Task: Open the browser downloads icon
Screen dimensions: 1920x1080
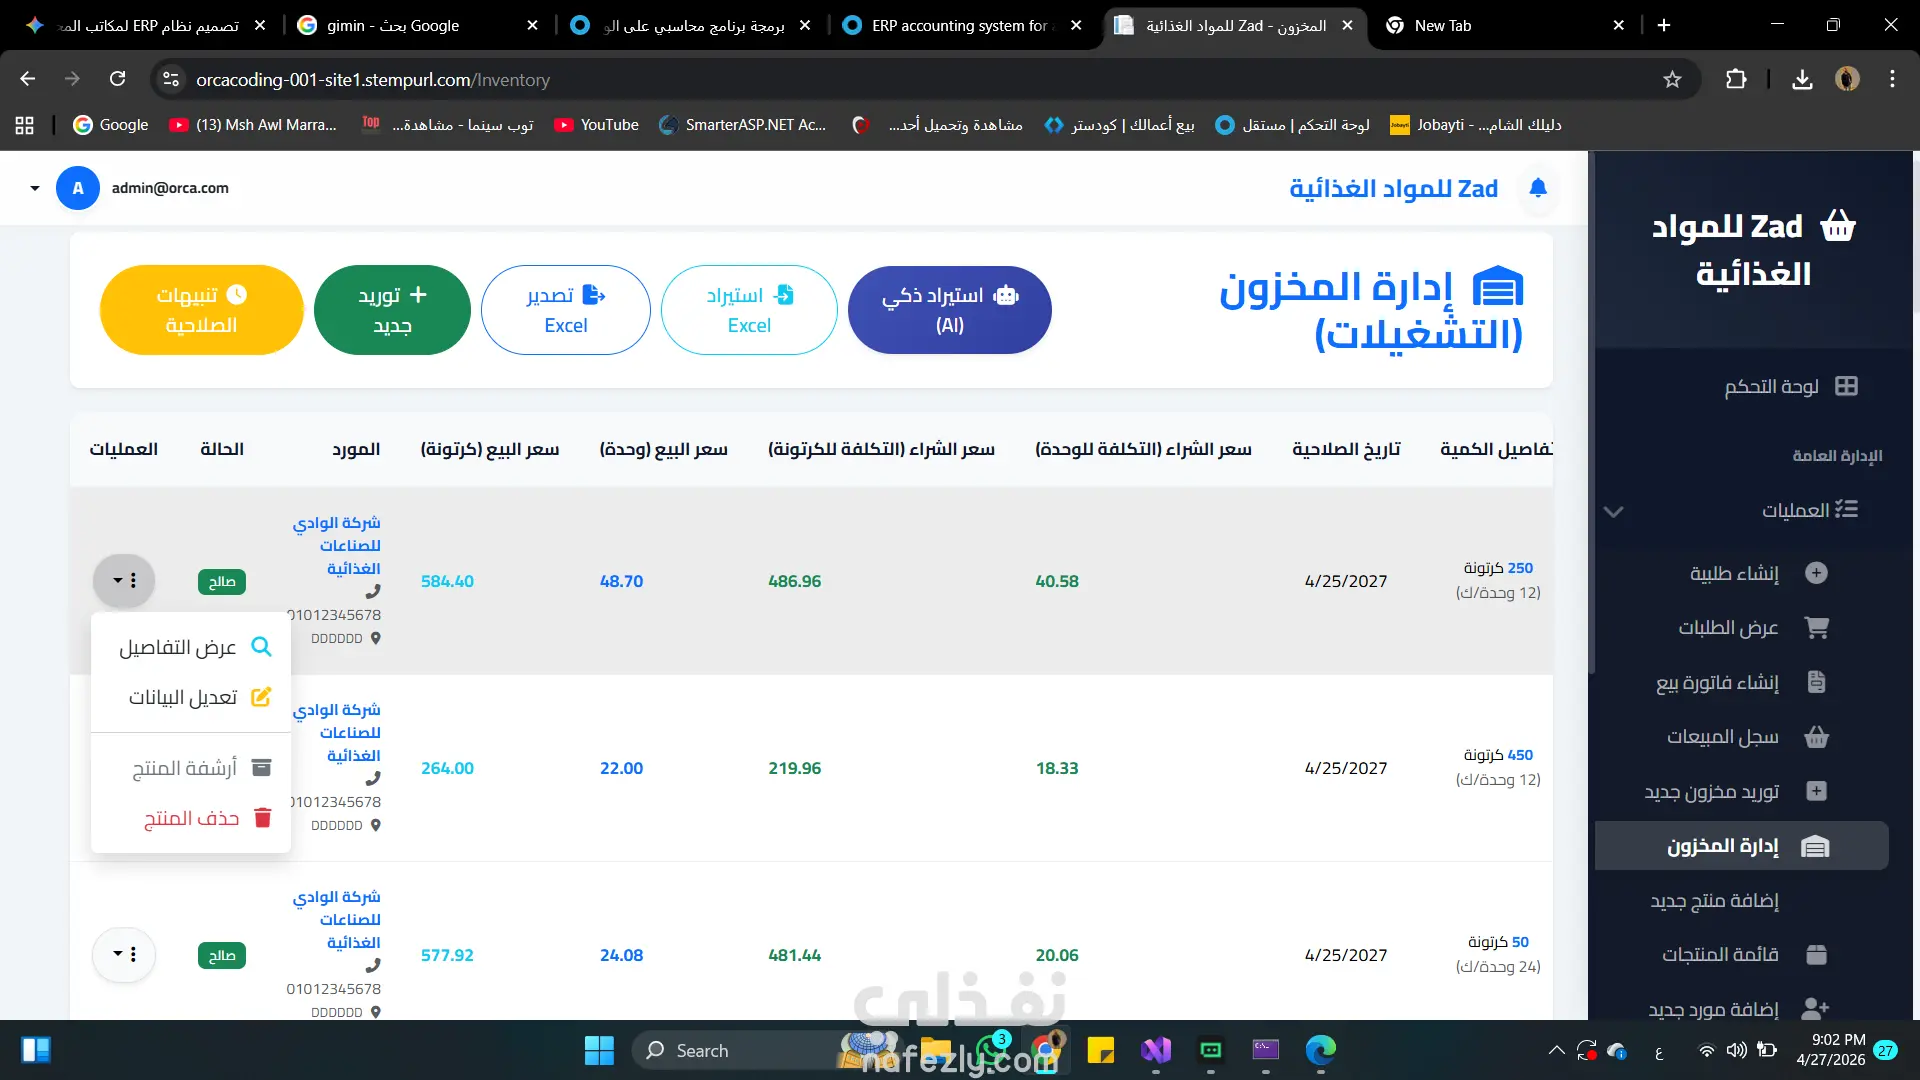Action: point(1802,79)
